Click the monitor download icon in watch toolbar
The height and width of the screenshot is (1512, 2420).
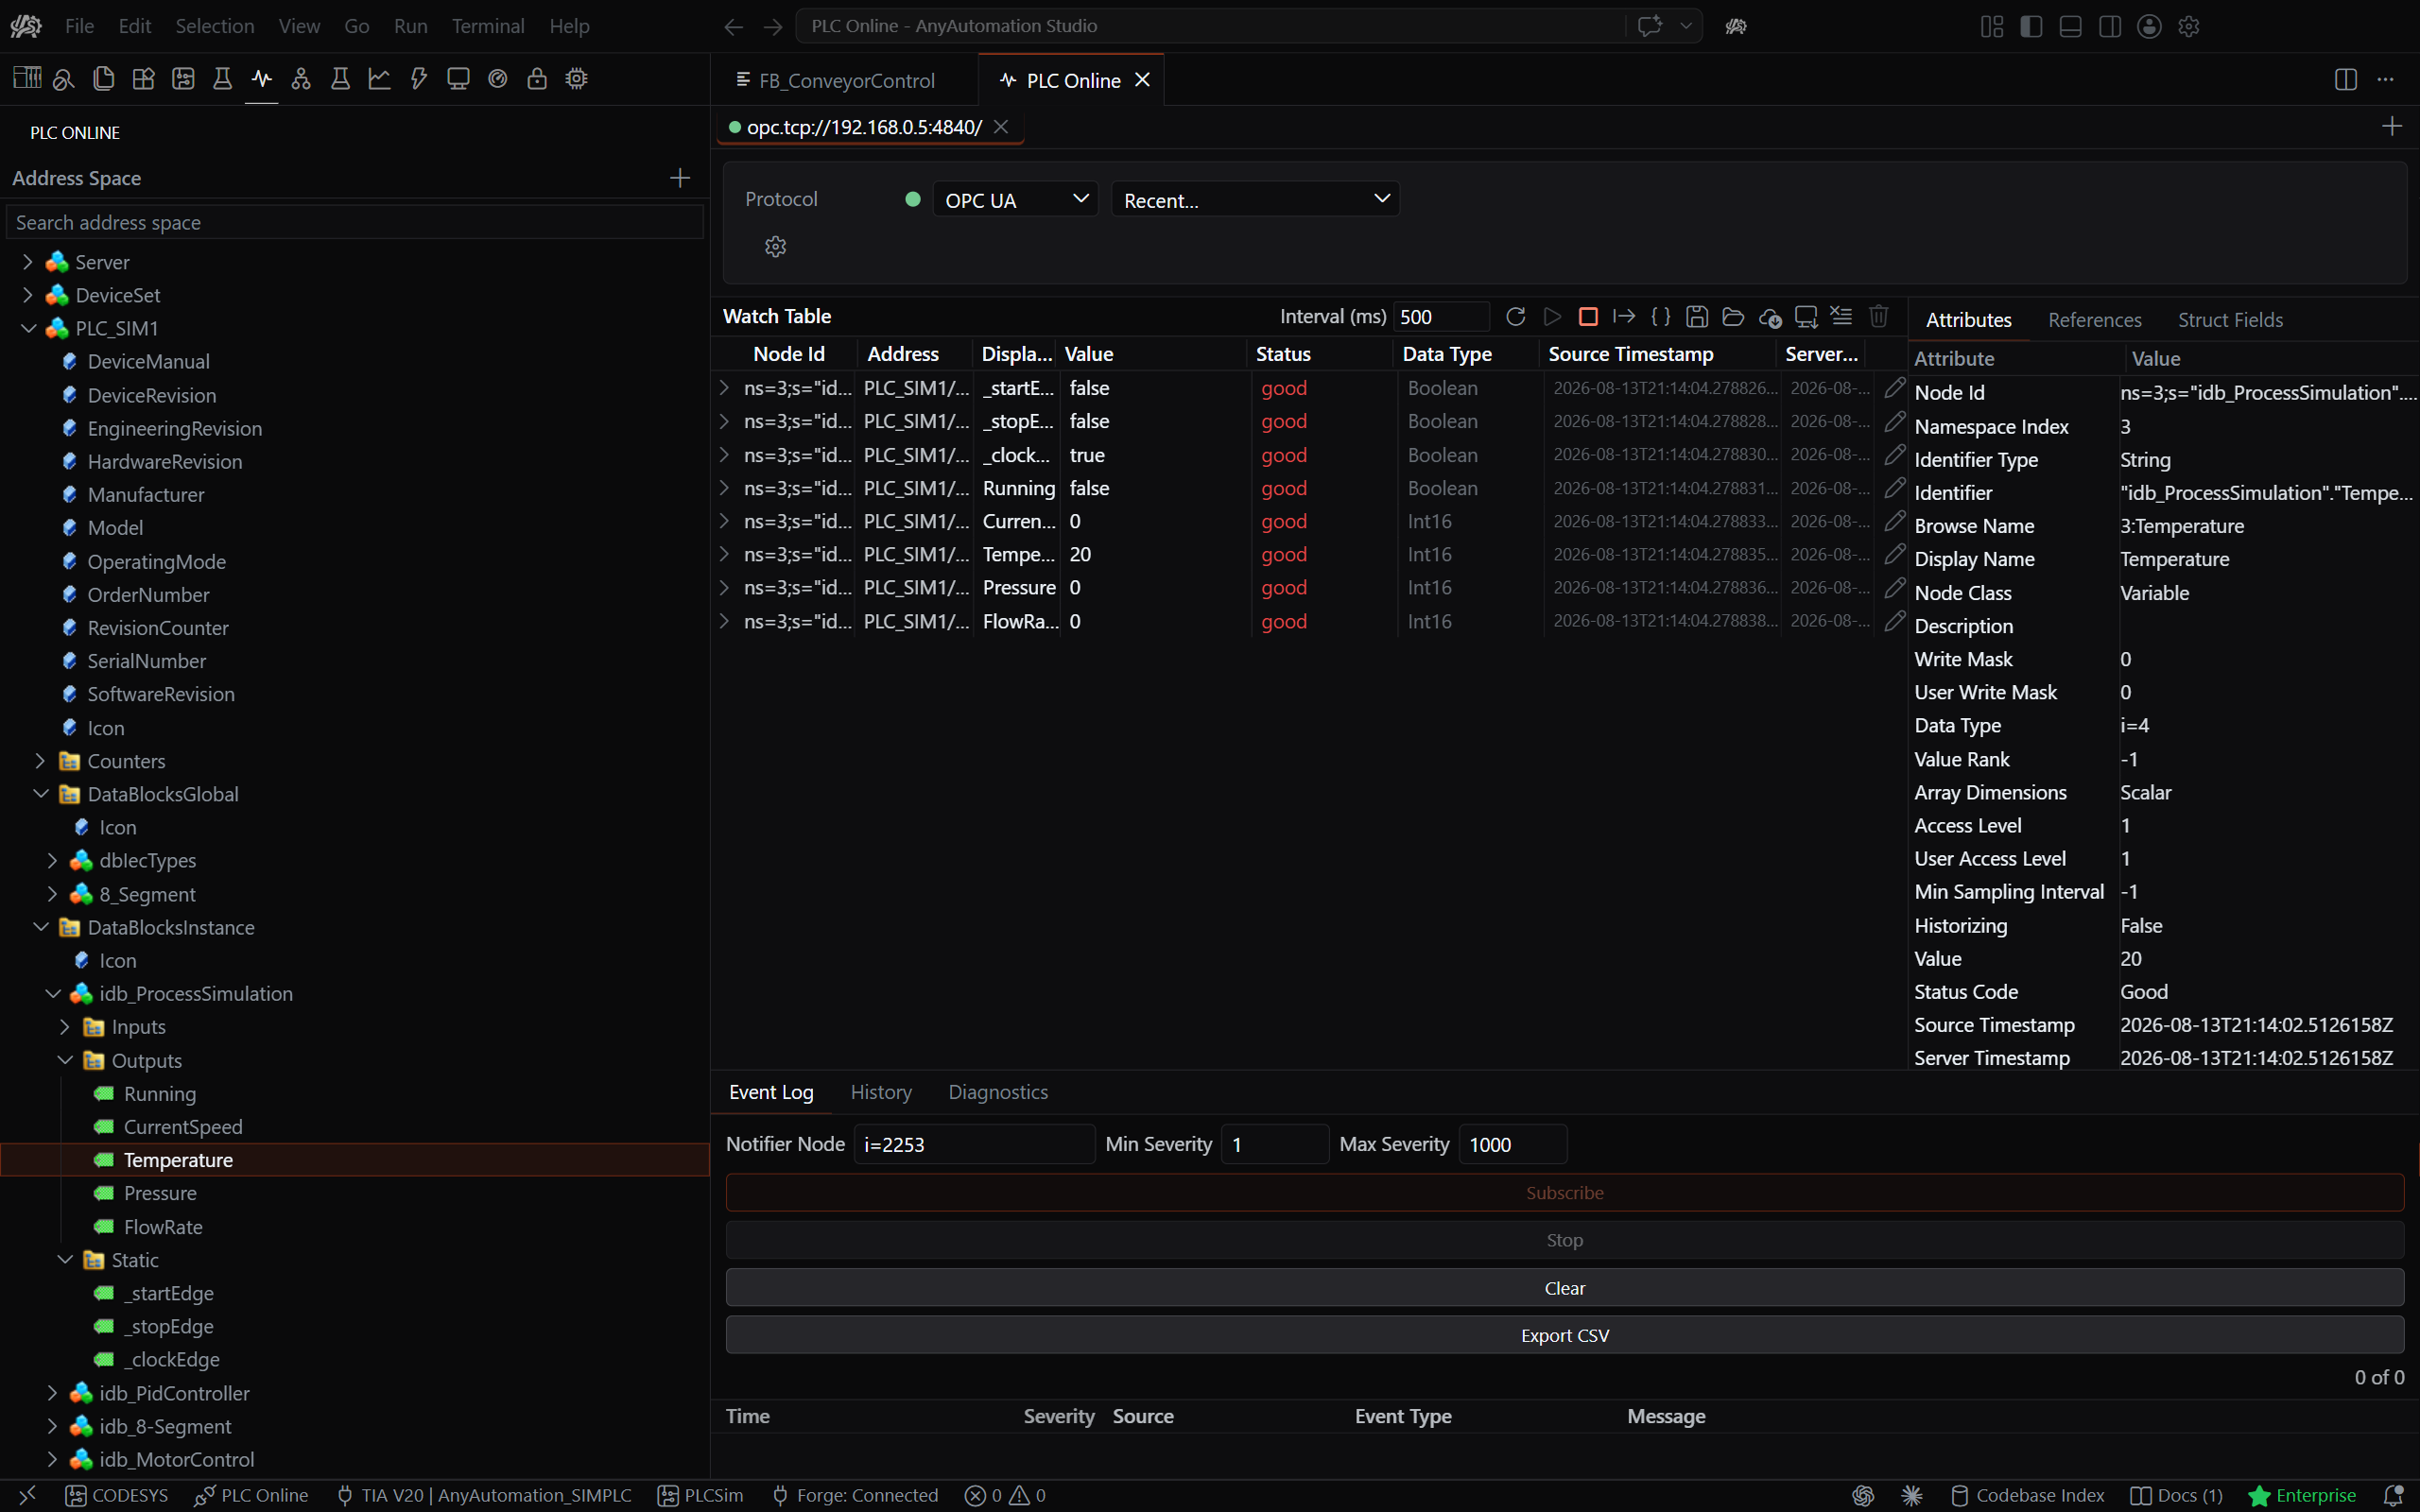(1806, 317)
